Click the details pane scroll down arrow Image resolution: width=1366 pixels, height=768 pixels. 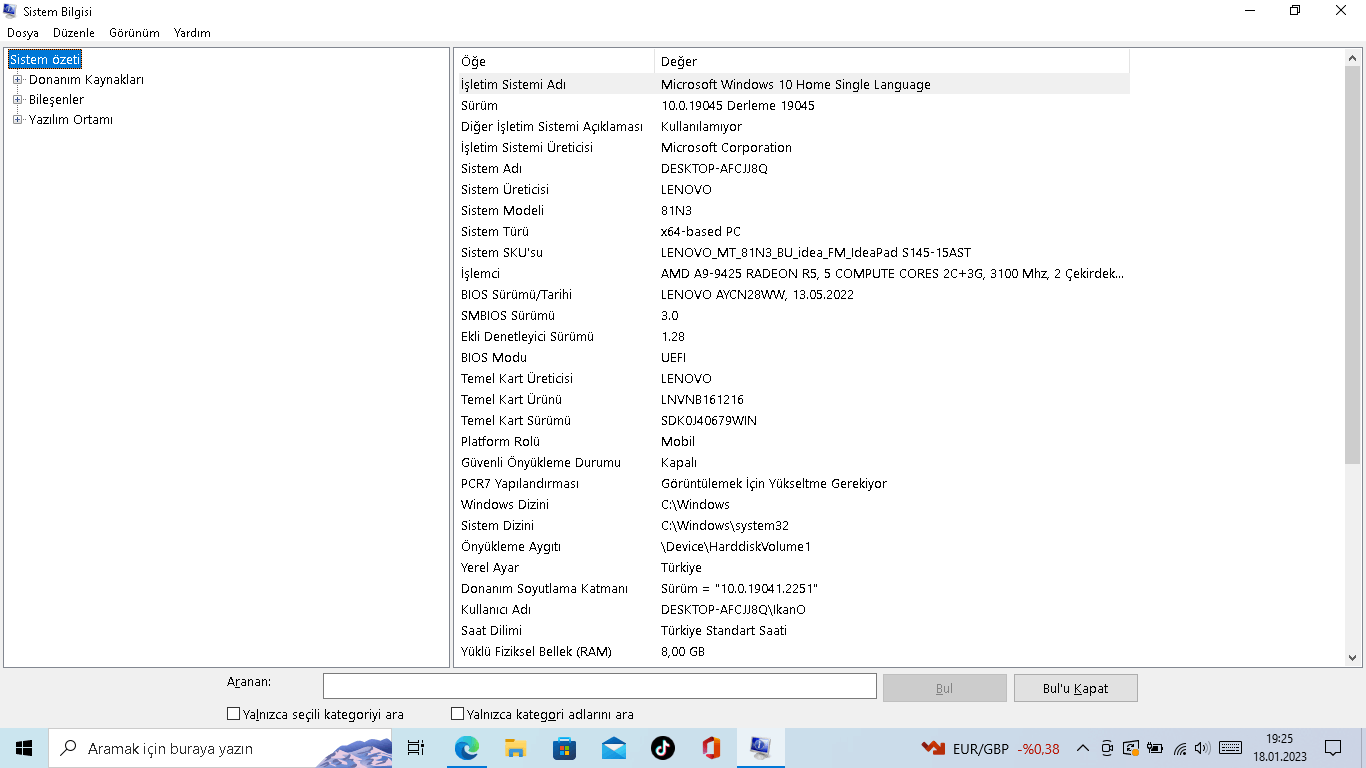click(x=1352, y=657)
